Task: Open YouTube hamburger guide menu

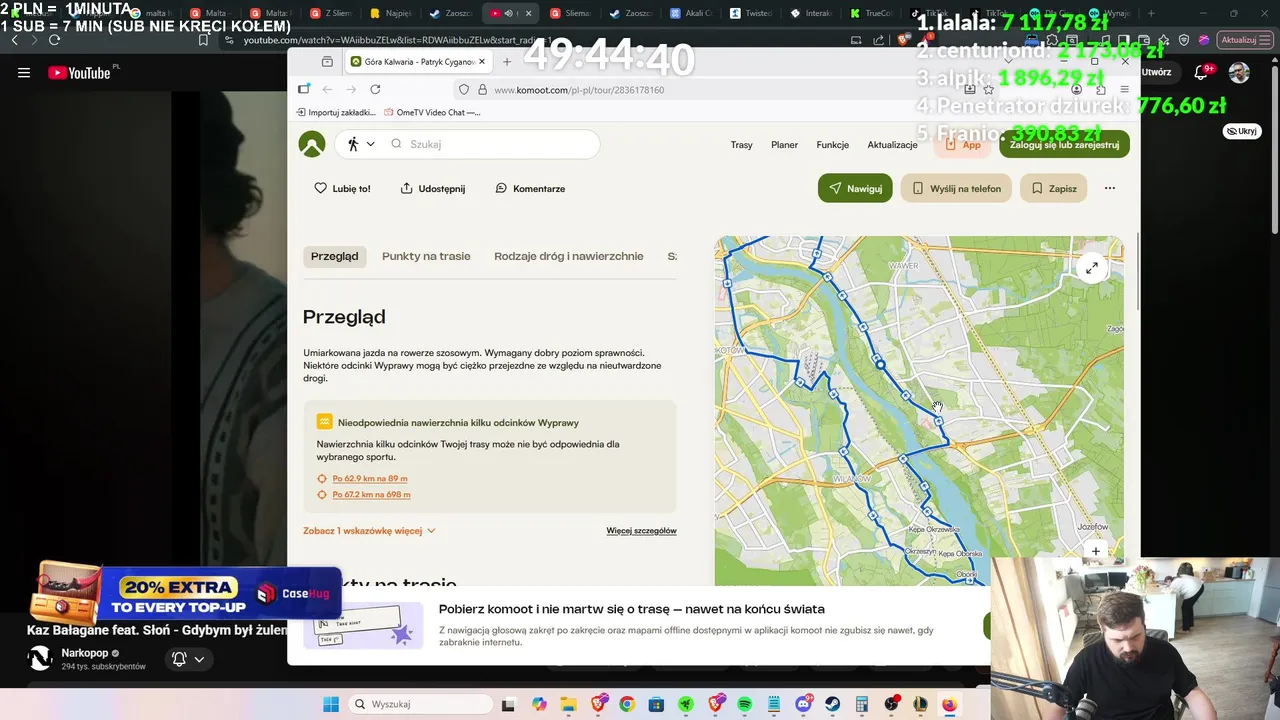Action: [x=24, y=72]
